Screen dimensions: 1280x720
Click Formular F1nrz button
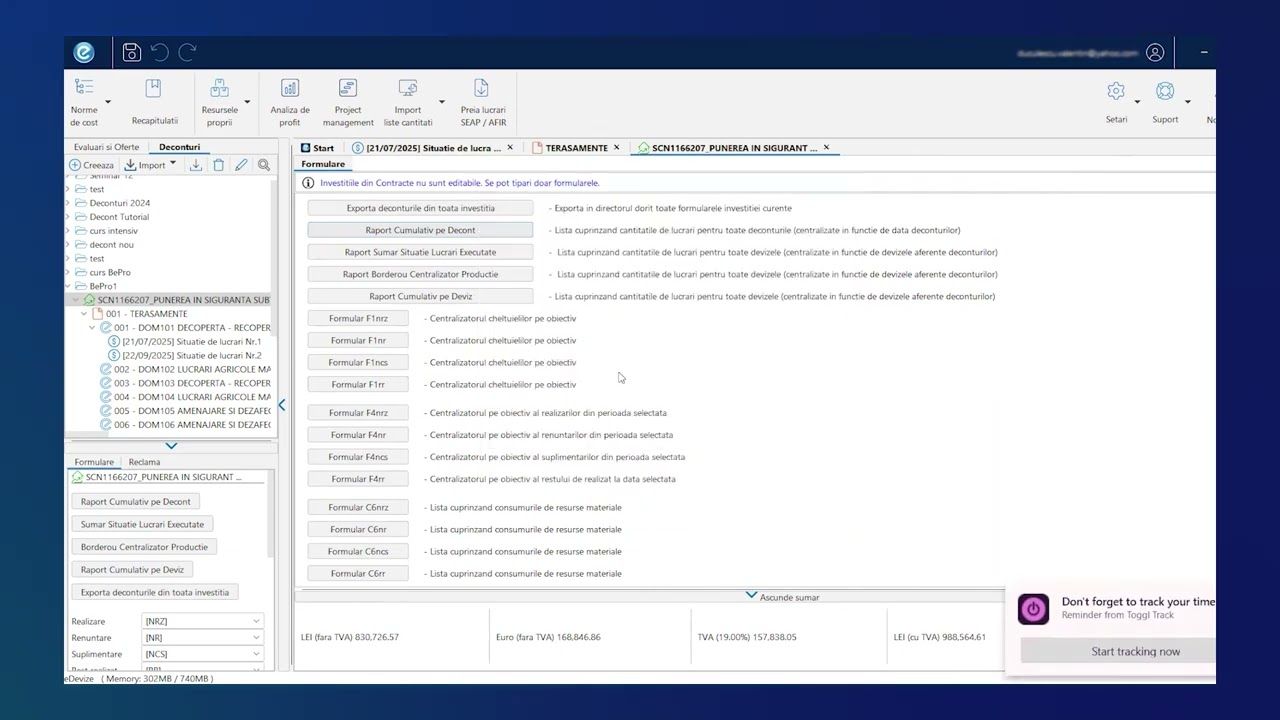(x=358, y=318)
